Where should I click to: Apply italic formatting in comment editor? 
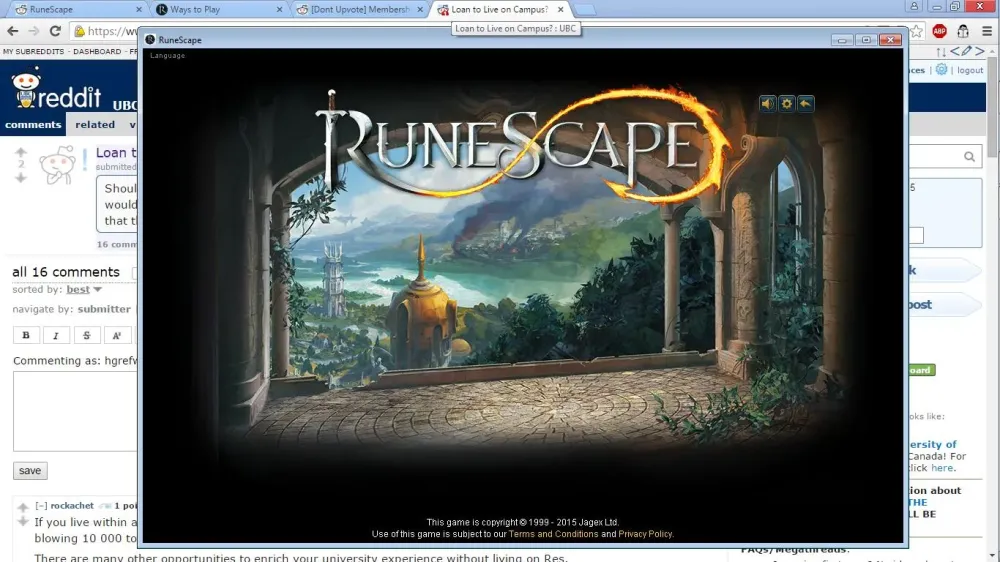(56, 335)
